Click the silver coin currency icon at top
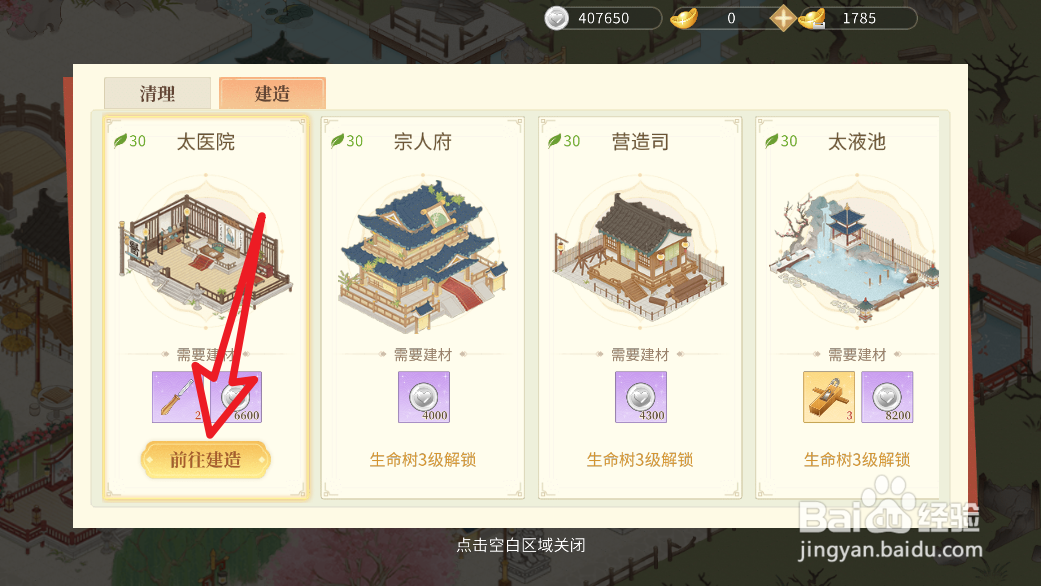 556,18
